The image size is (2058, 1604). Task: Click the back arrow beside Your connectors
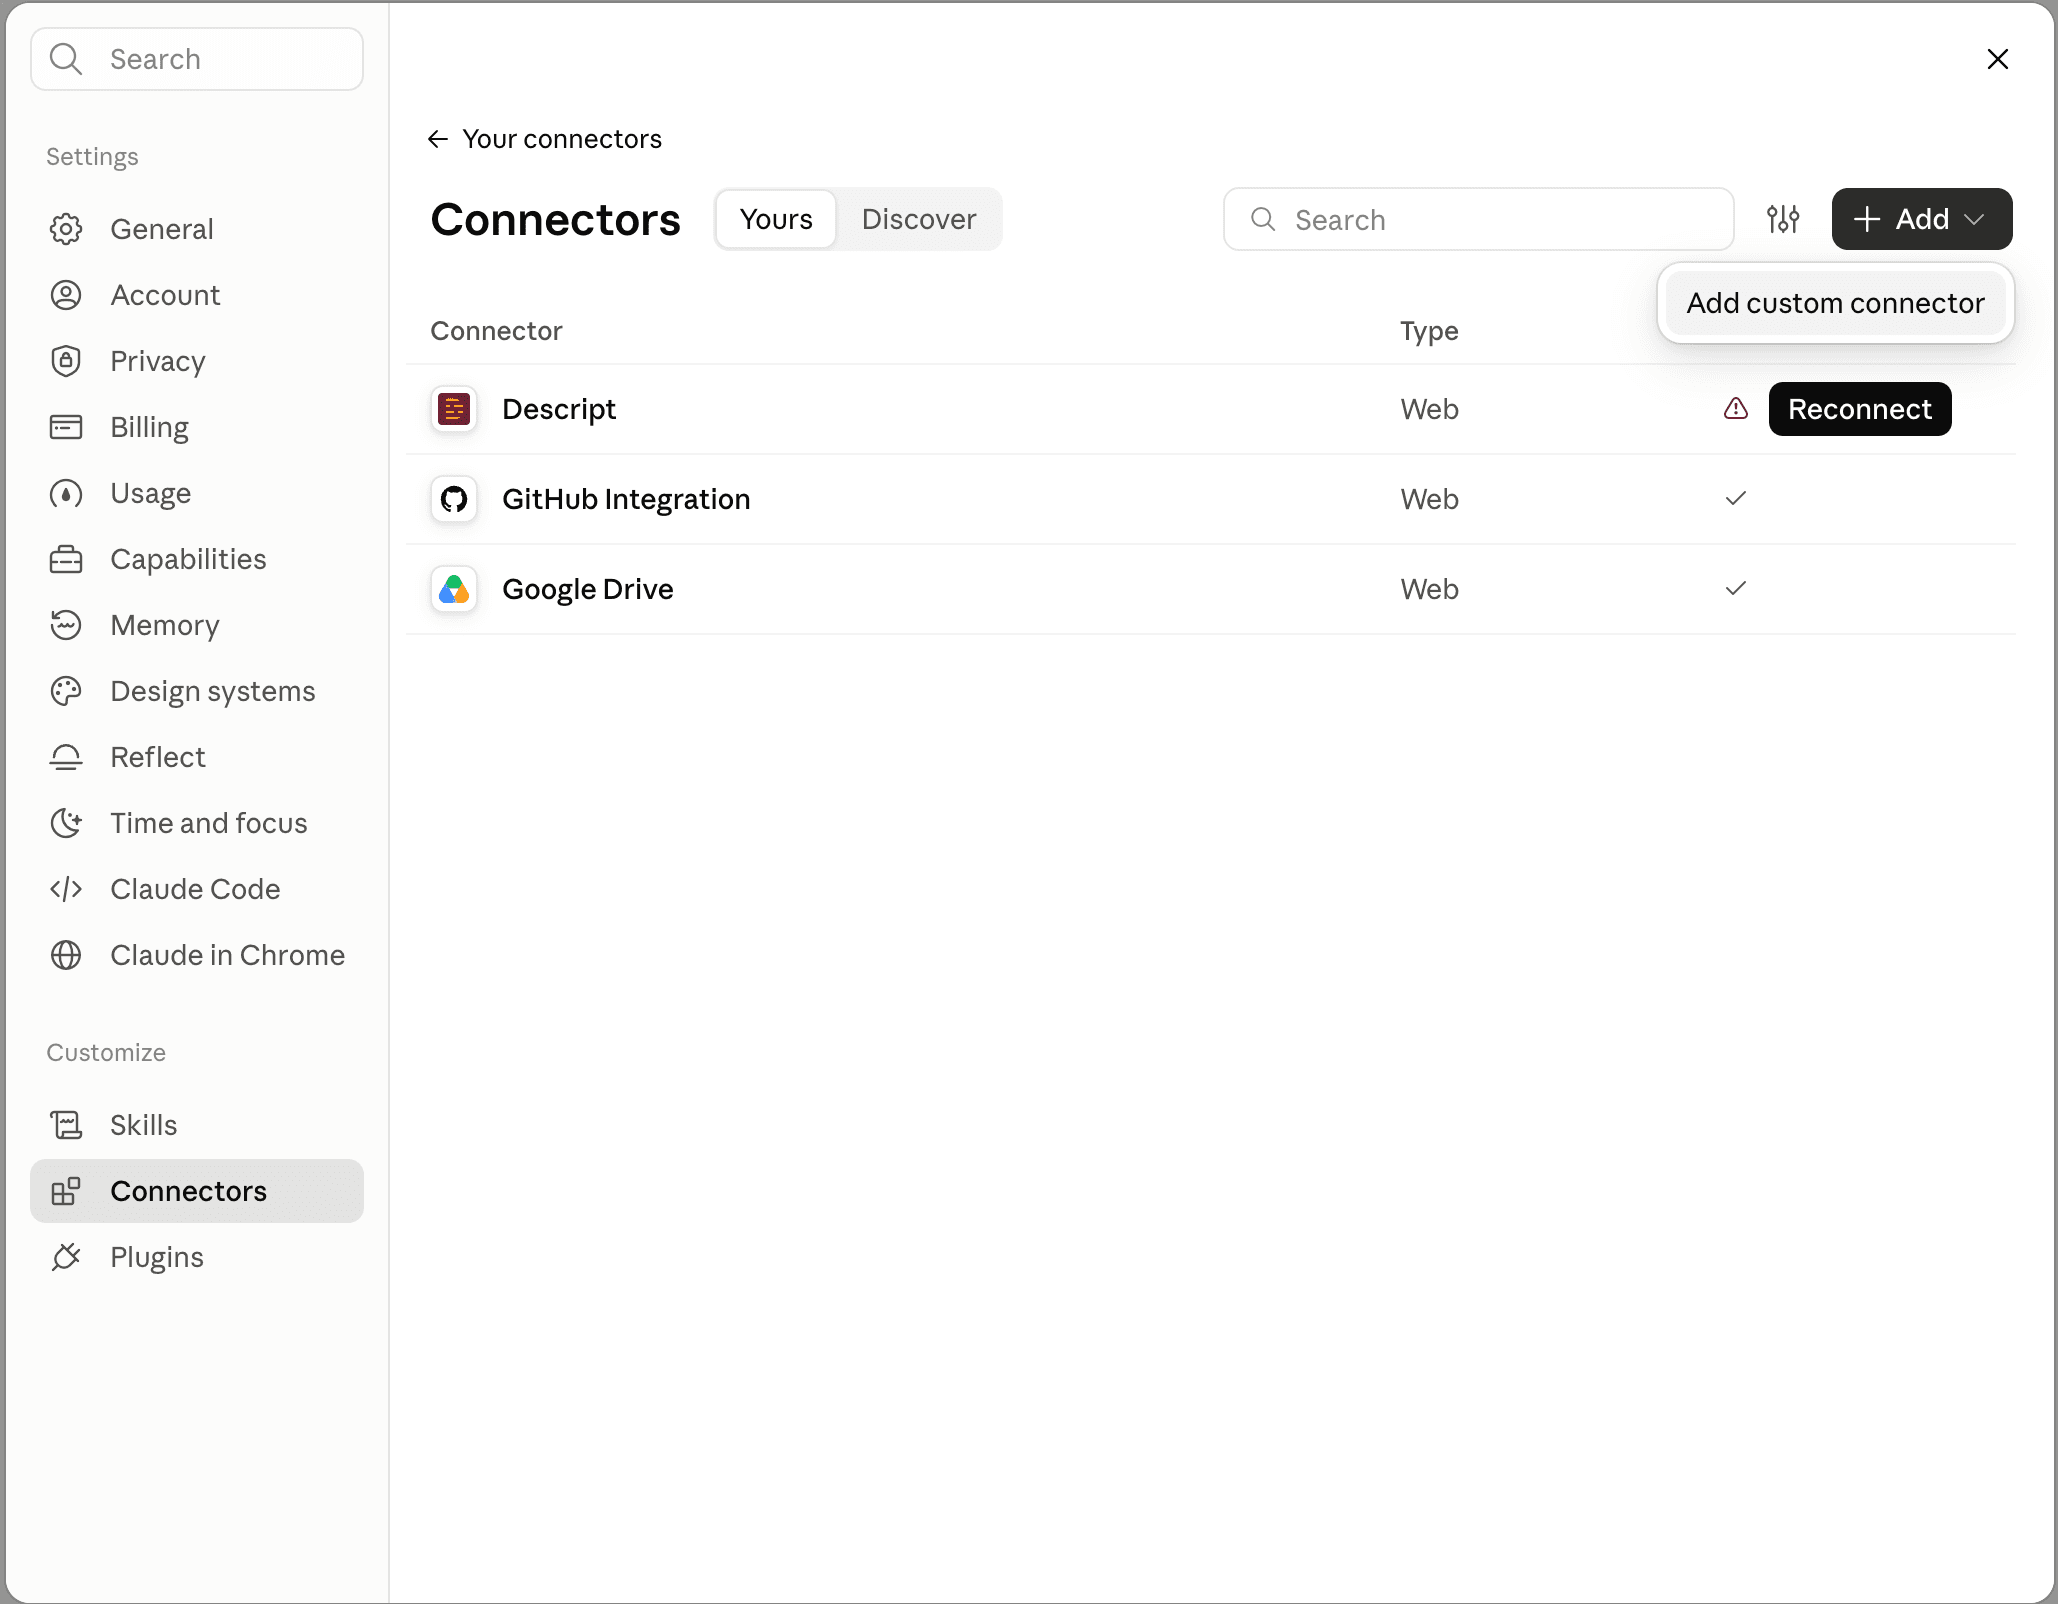[x=437, y=139]
